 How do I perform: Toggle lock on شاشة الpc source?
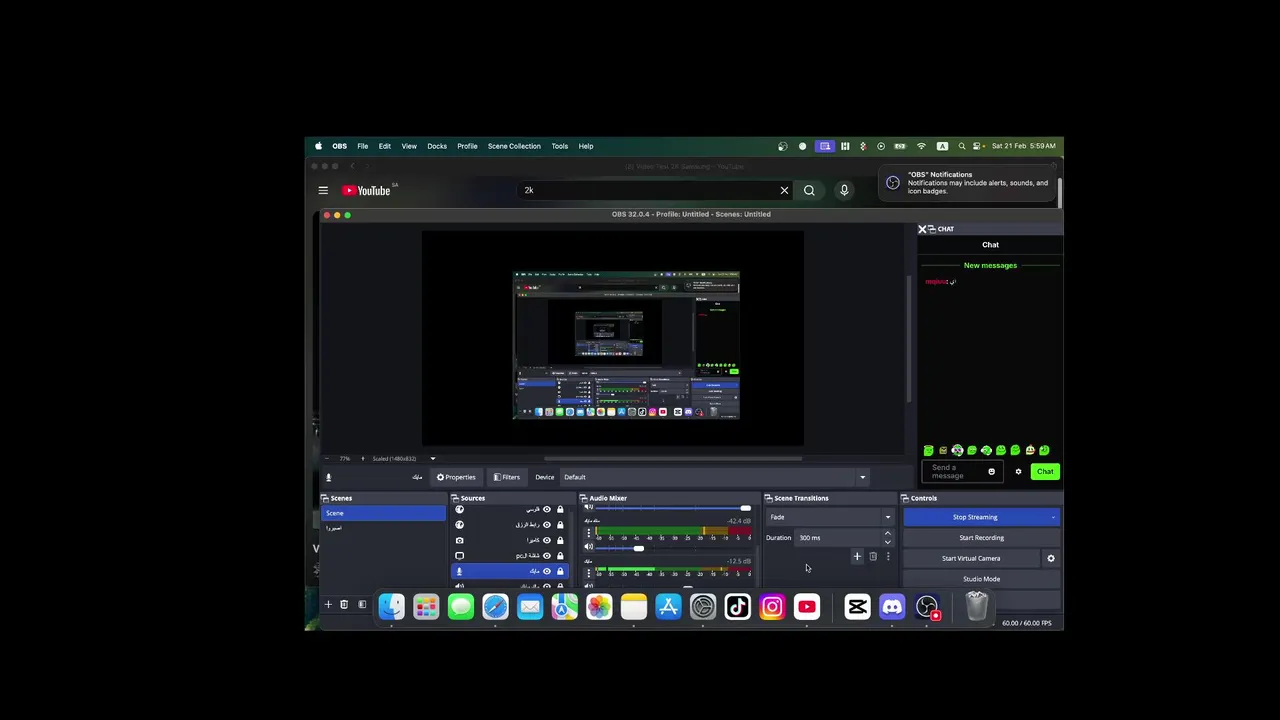560,555
